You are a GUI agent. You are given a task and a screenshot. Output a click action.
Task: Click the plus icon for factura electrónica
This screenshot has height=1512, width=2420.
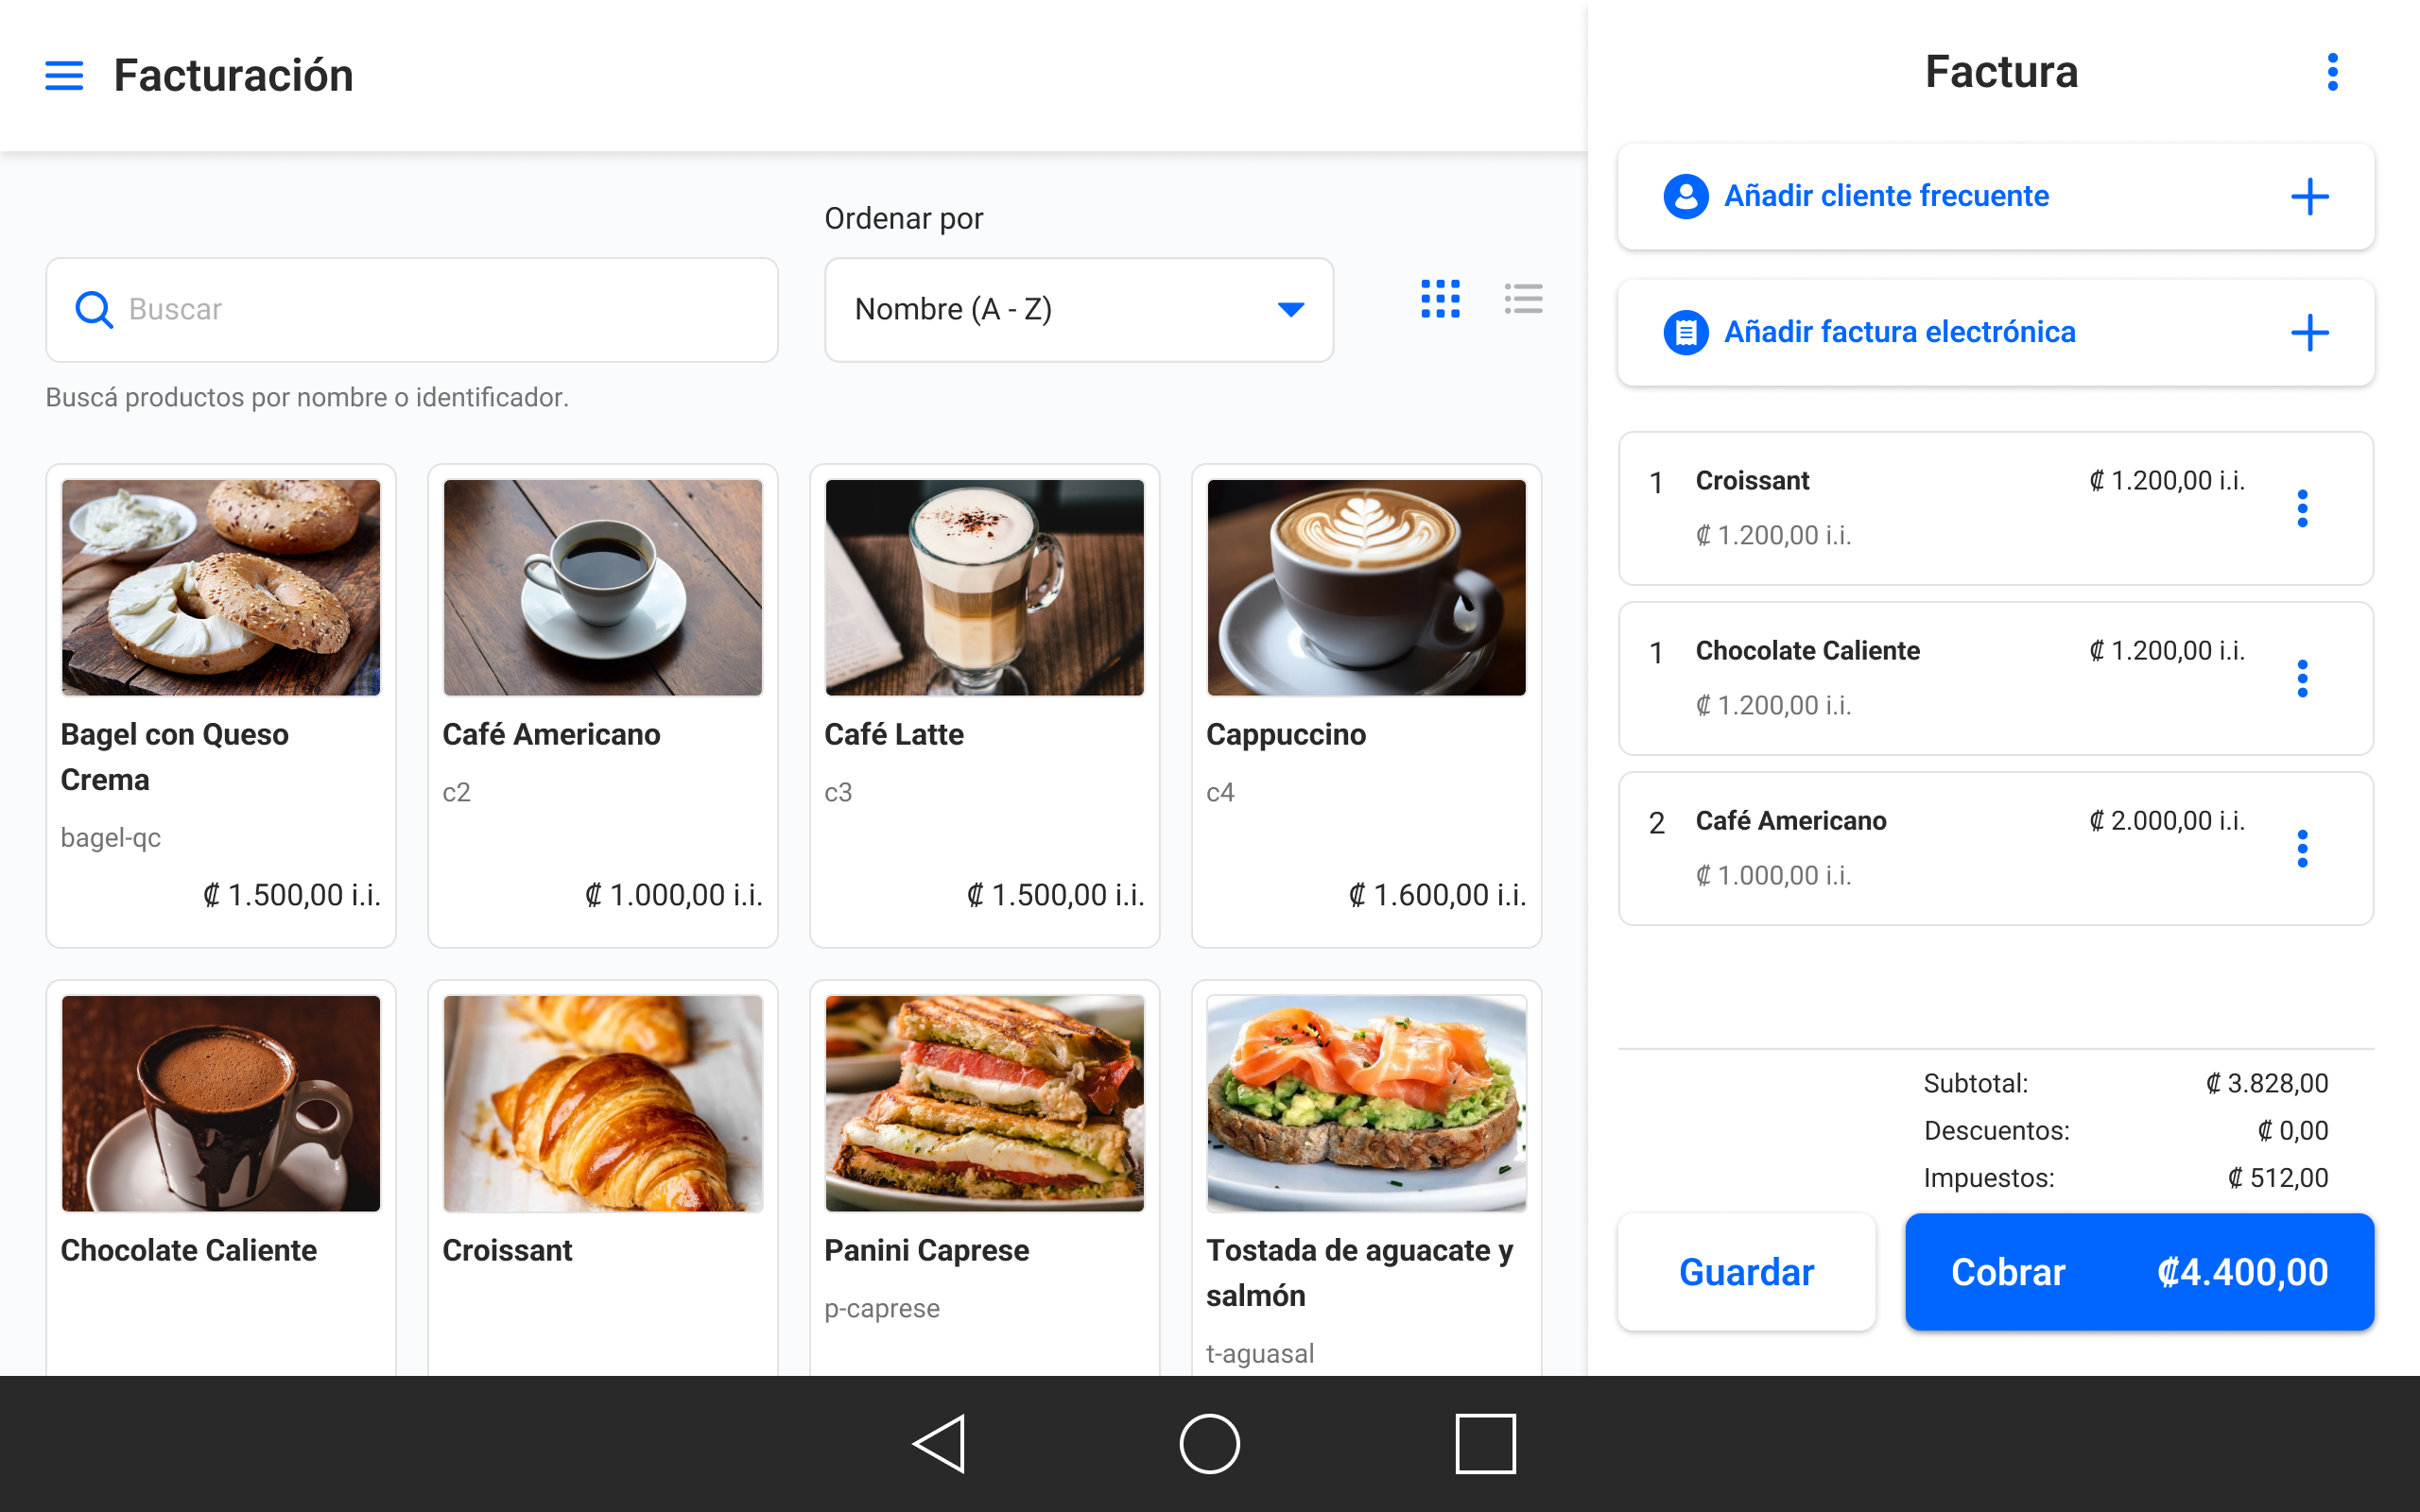[x=2309, y=332]
